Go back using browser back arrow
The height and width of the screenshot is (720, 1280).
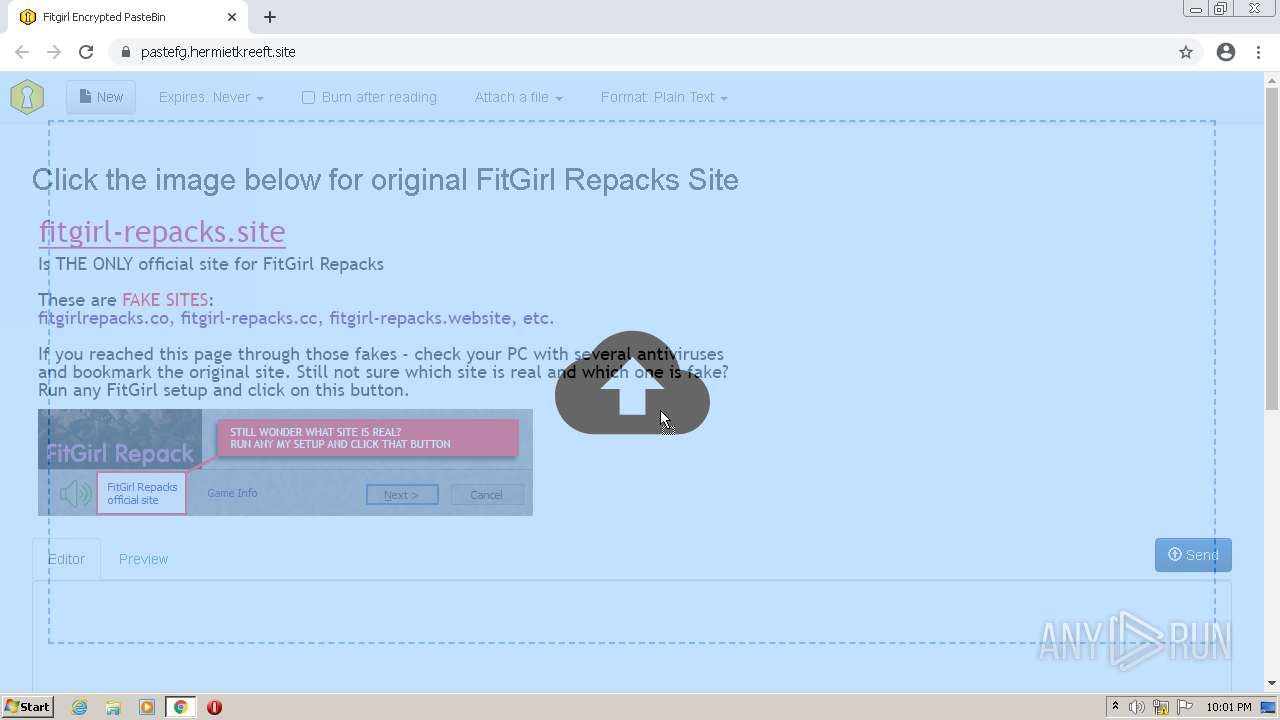[22, 52]
